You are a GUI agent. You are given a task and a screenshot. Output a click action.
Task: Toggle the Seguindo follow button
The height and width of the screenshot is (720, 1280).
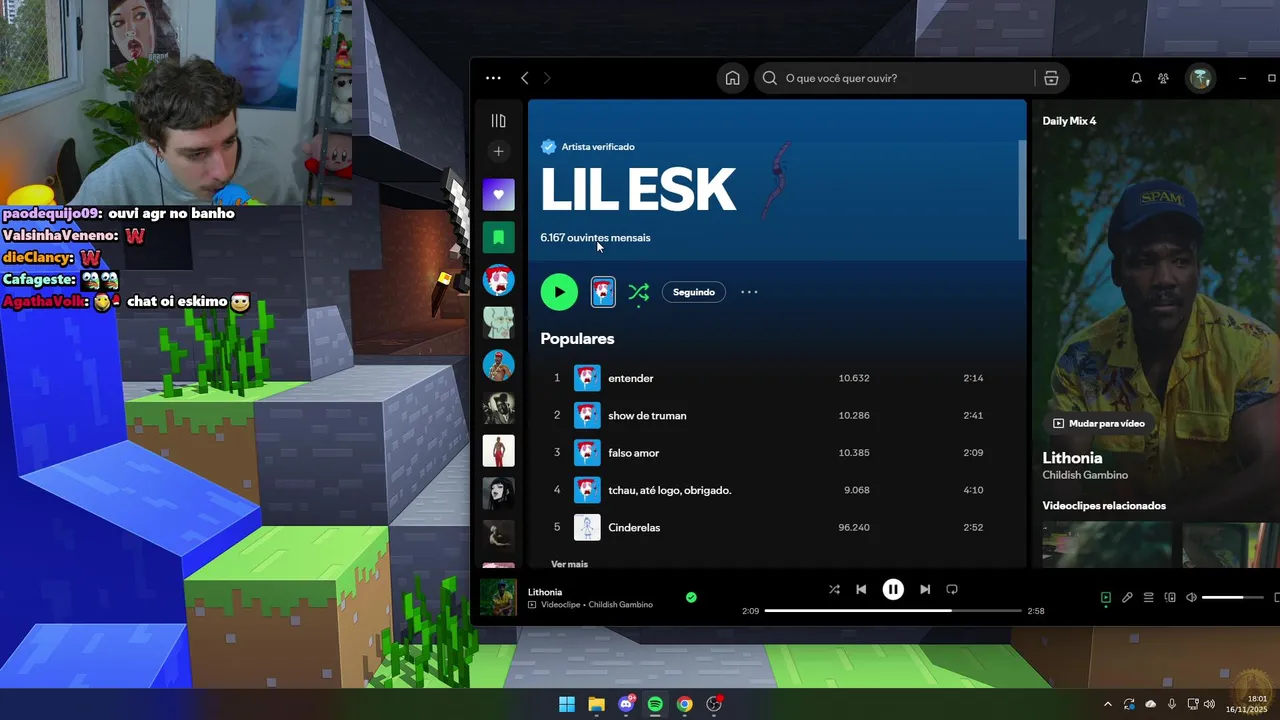point(694,292)
